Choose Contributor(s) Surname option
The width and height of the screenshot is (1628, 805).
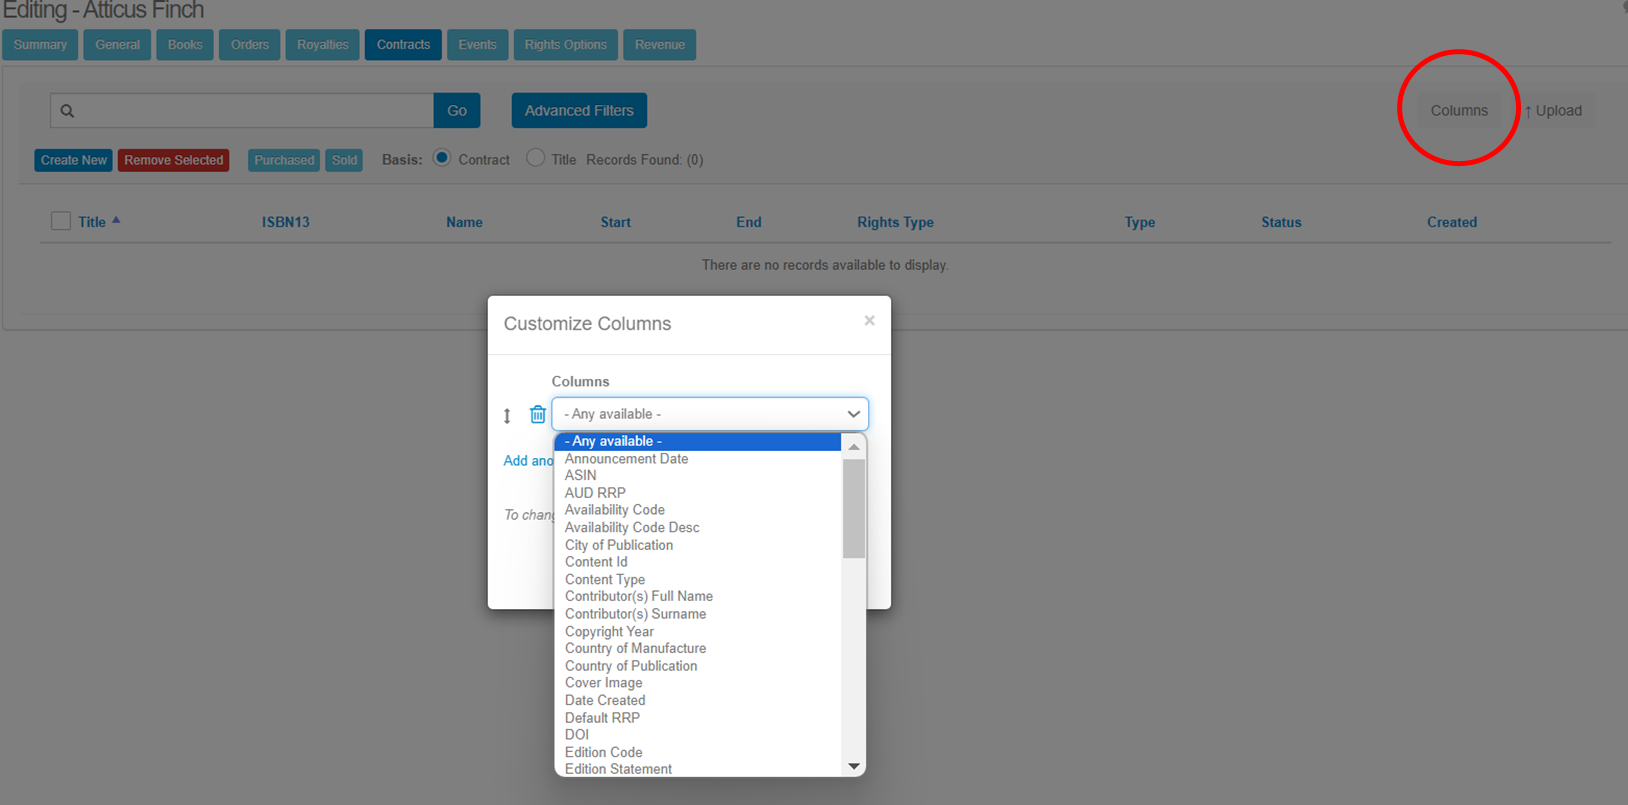pos(698,614)
